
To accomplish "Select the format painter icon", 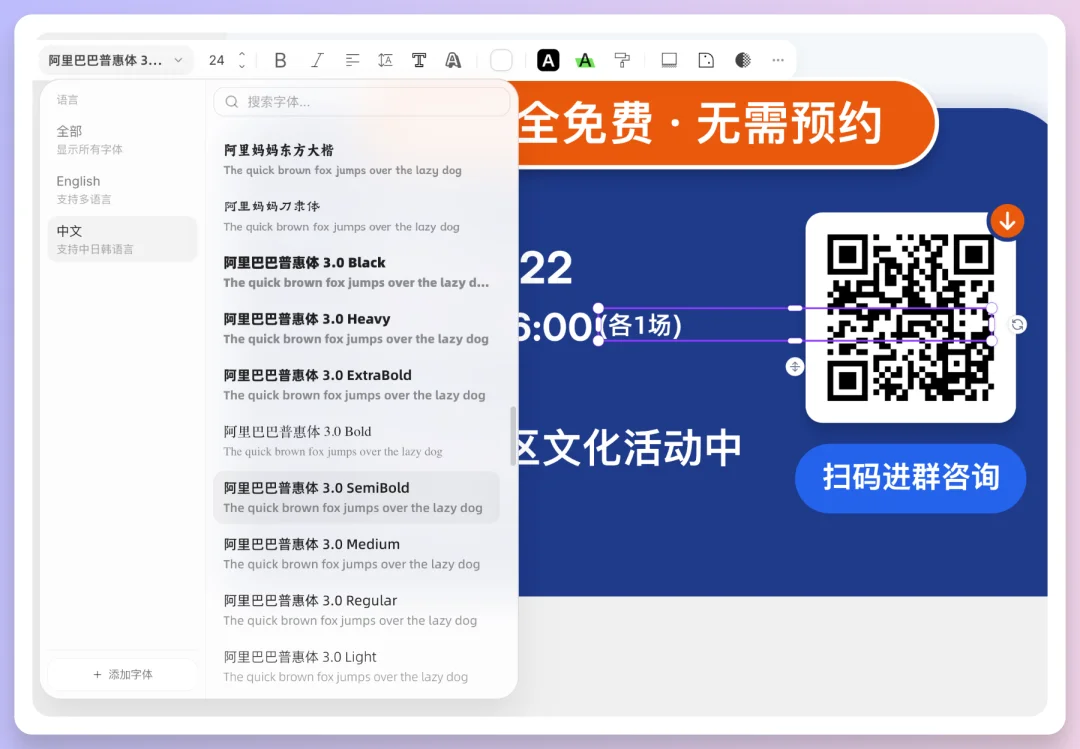I will click(x=622, y=60).
